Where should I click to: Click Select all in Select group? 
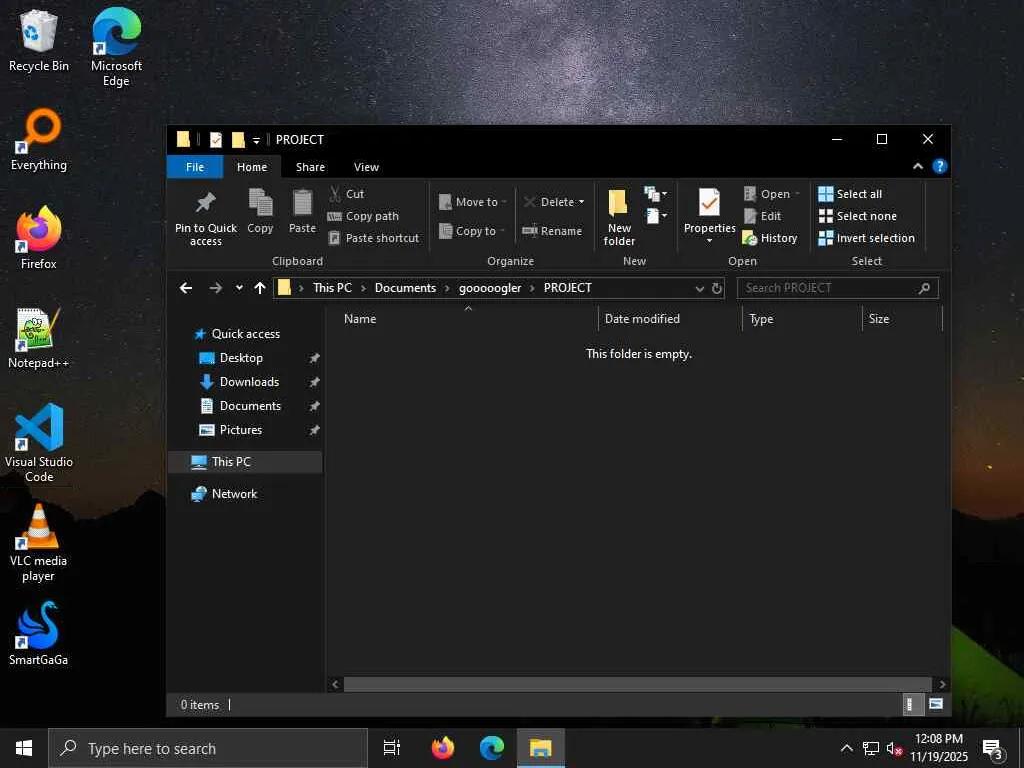850,194
